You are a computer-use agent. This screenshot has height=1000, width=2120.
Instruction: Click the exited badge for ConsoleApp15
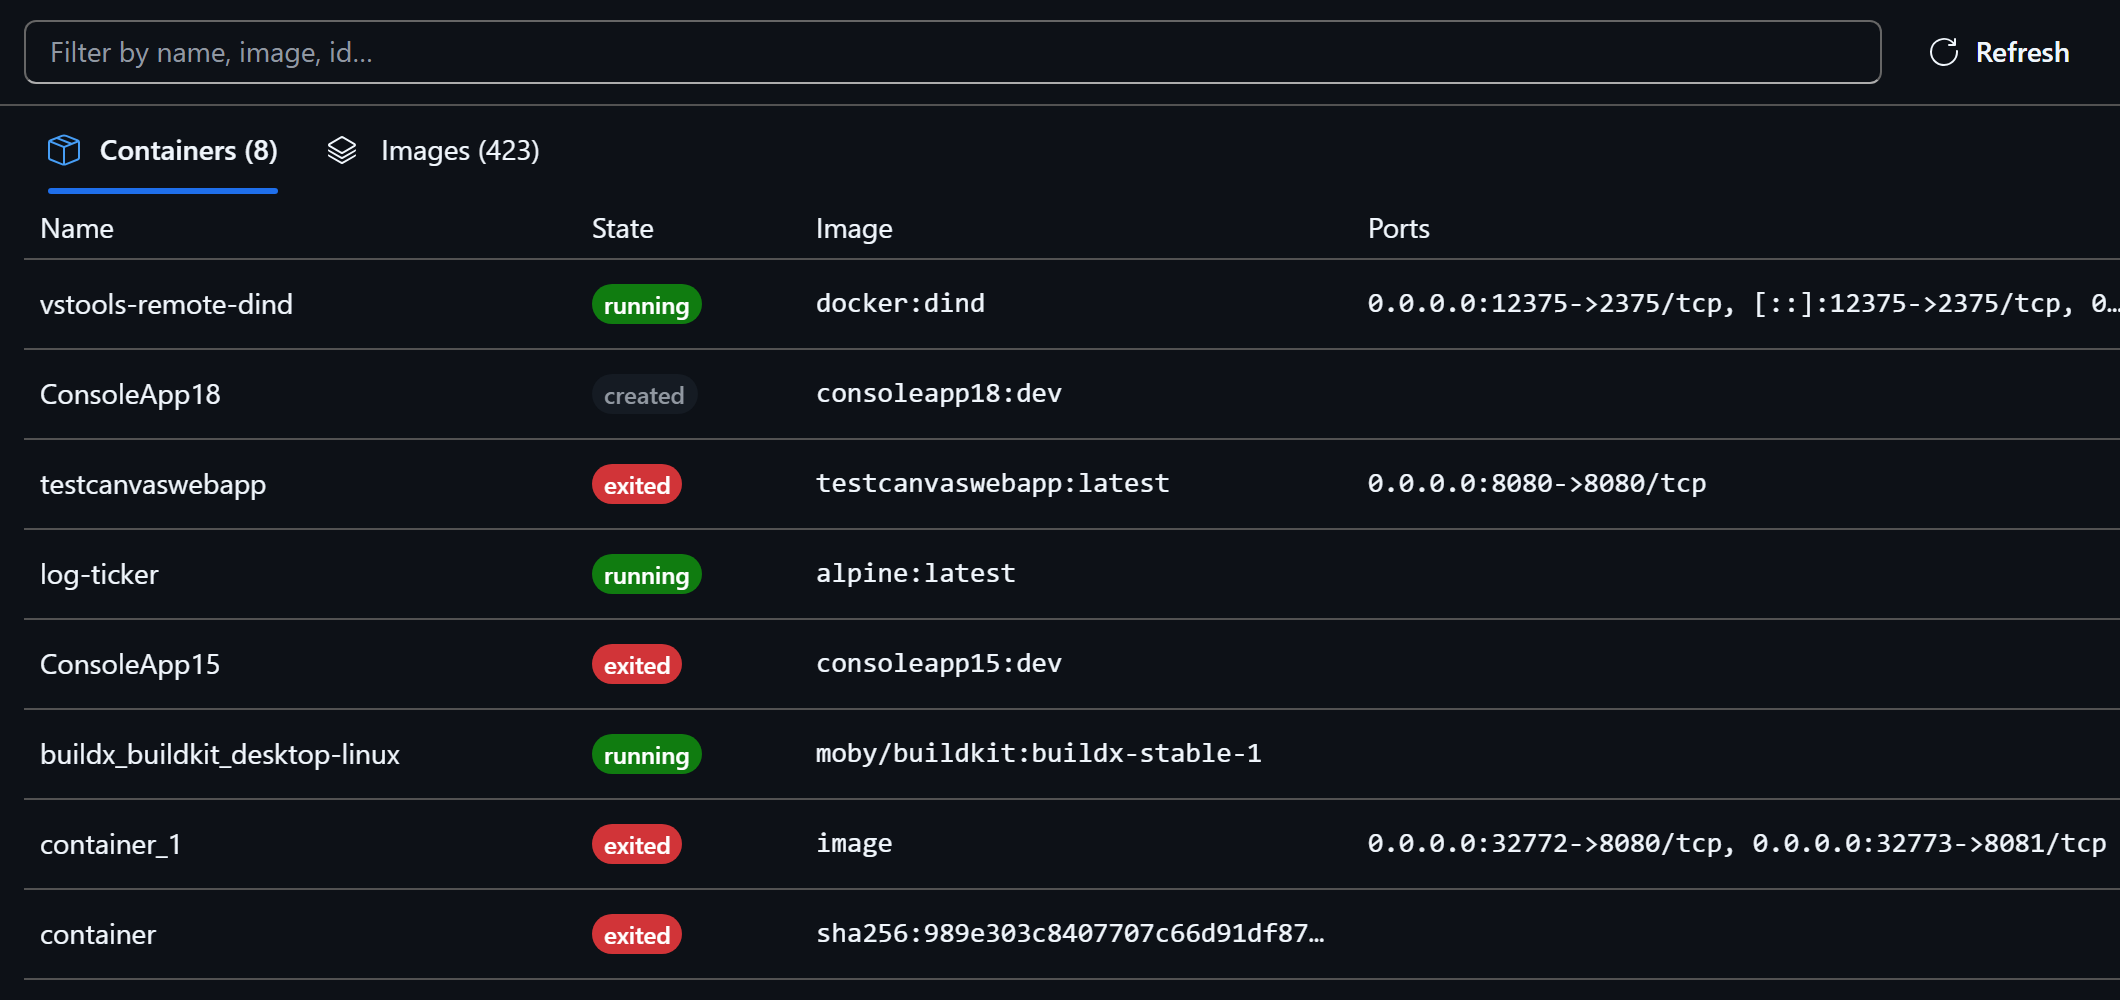click(x=636, y=664)
